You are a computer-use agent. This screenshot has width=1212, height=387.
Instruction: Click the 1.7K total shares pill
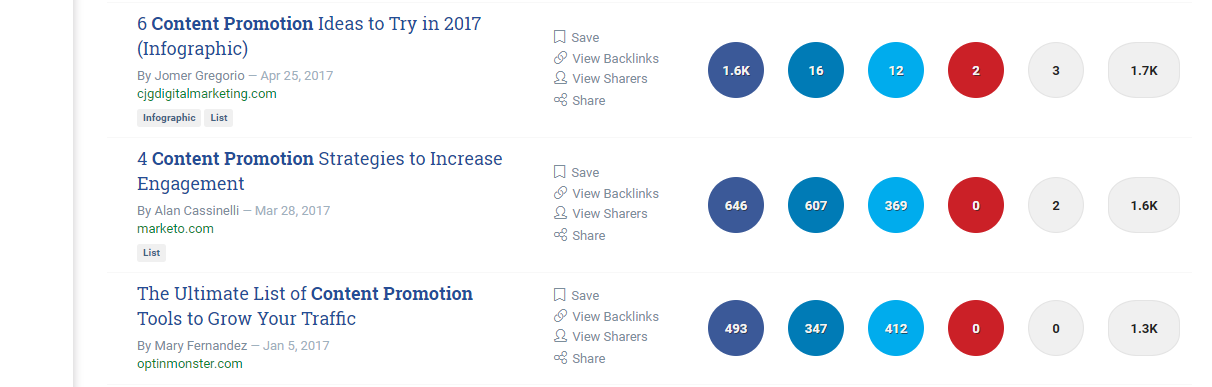1144,70
